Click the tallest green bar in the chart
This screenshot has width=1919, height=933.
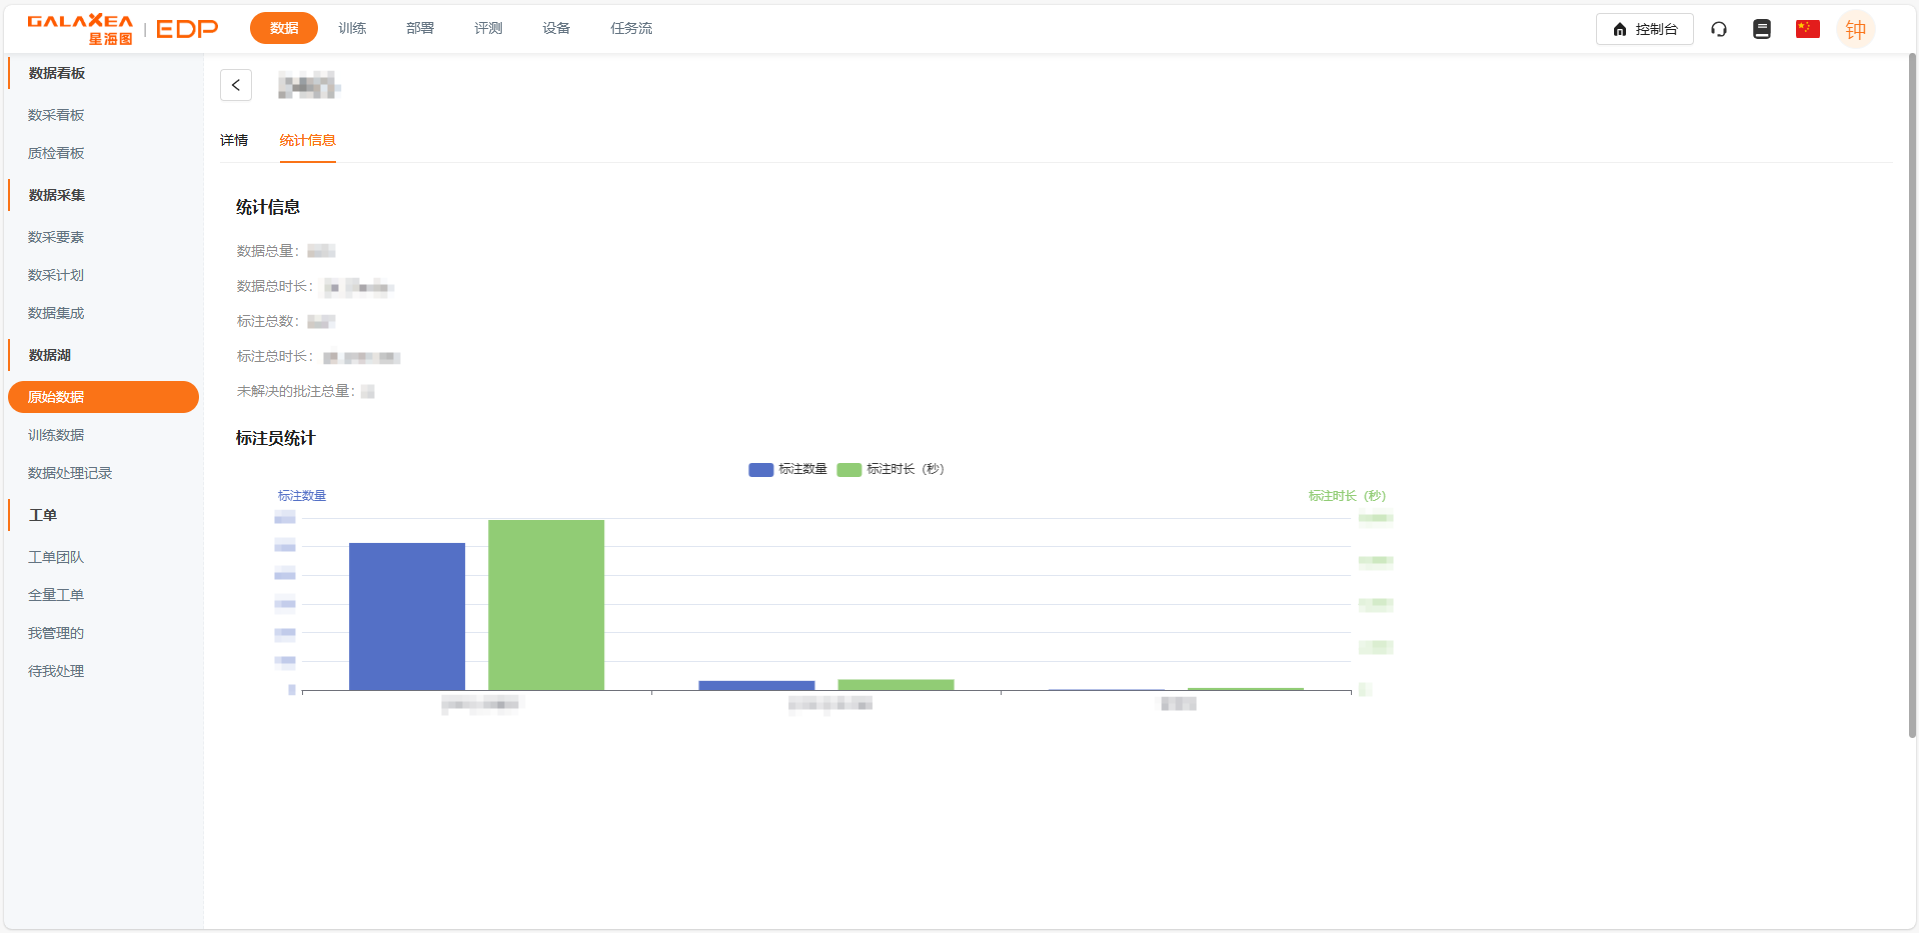pos(546,604)
